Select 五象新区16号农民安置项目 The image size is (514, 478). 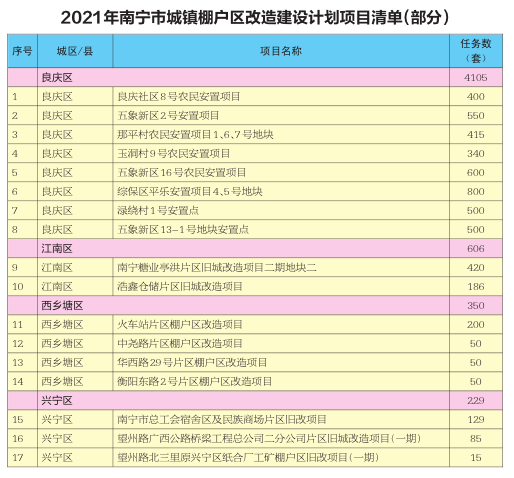tap(181, 173)
